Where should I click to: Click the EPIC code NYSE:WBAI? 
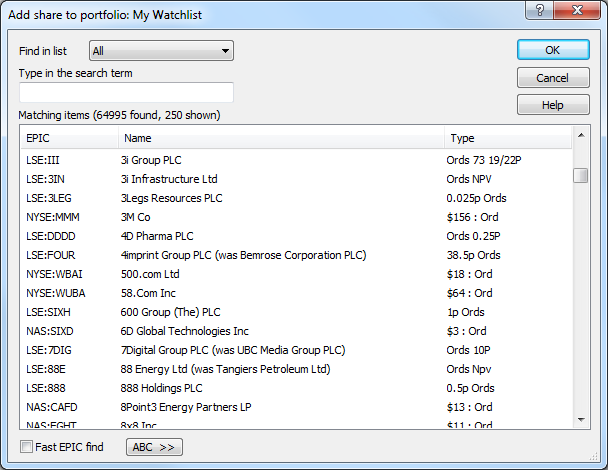click(x=54, y=274)
